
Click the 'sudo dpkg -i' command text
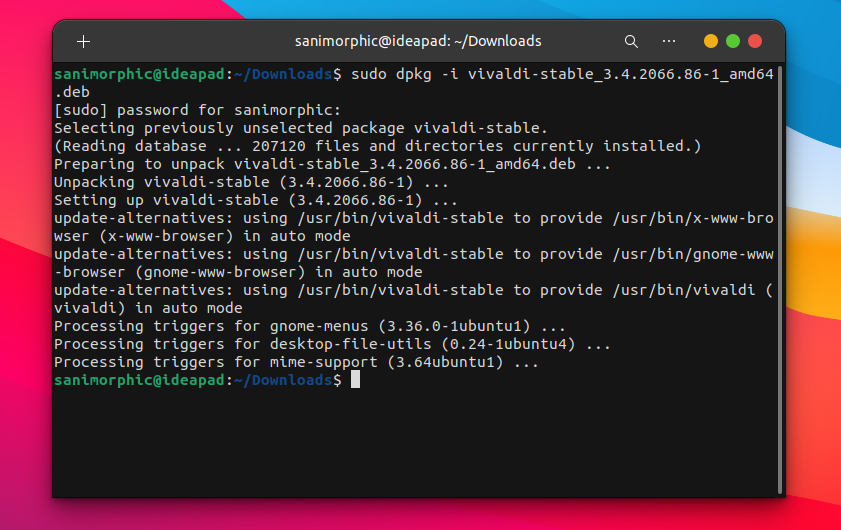(404, 74)
